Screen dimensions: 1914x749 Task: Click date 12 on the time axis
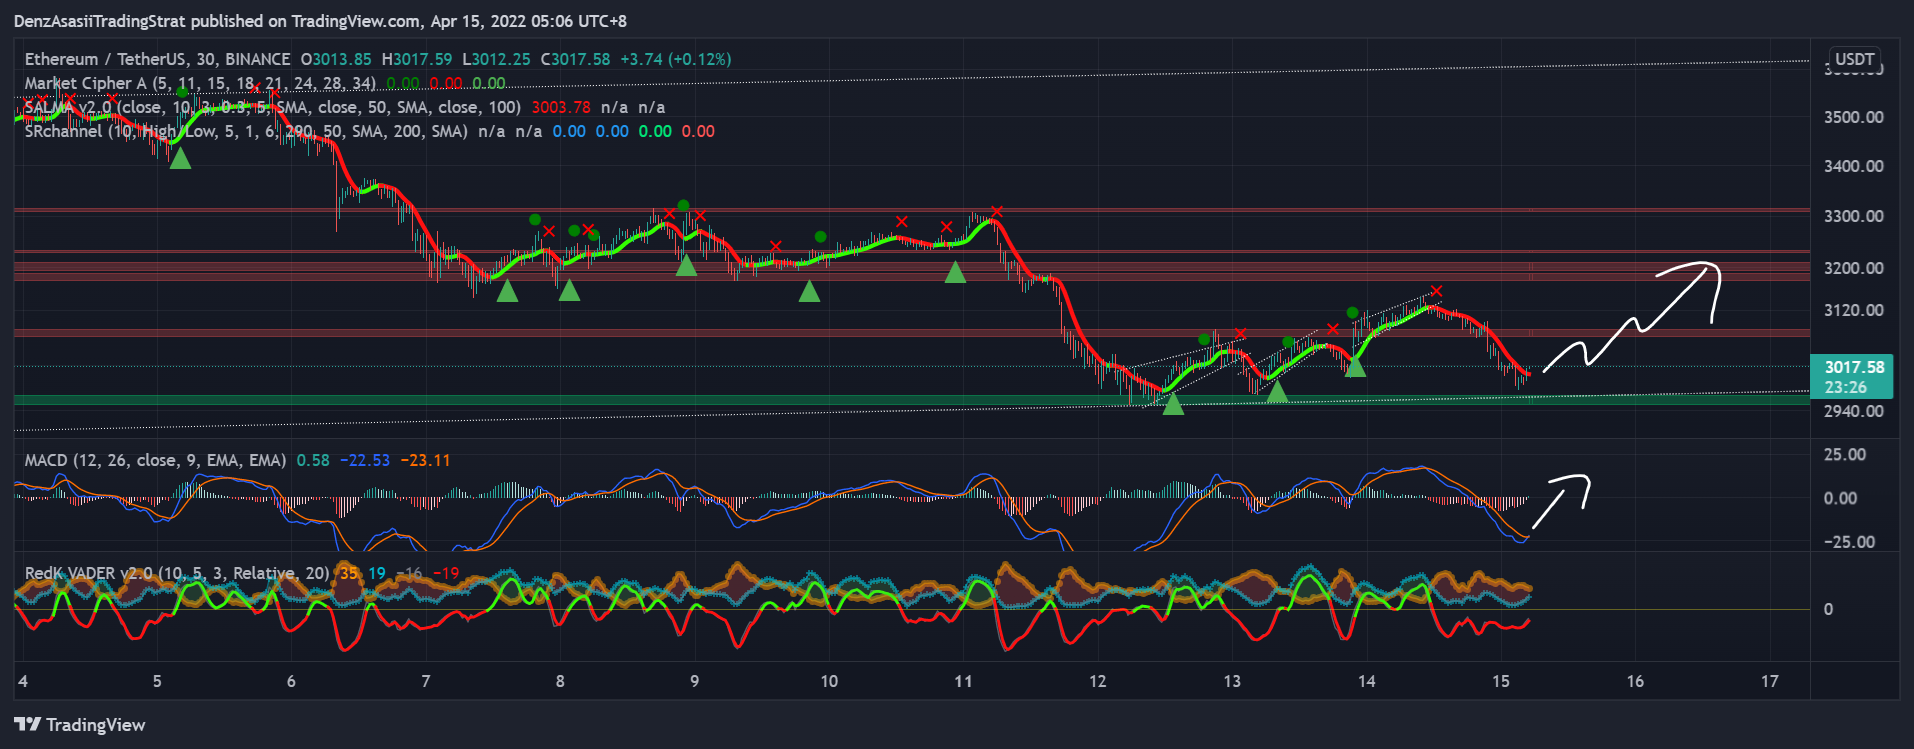tap(1098, 681)
